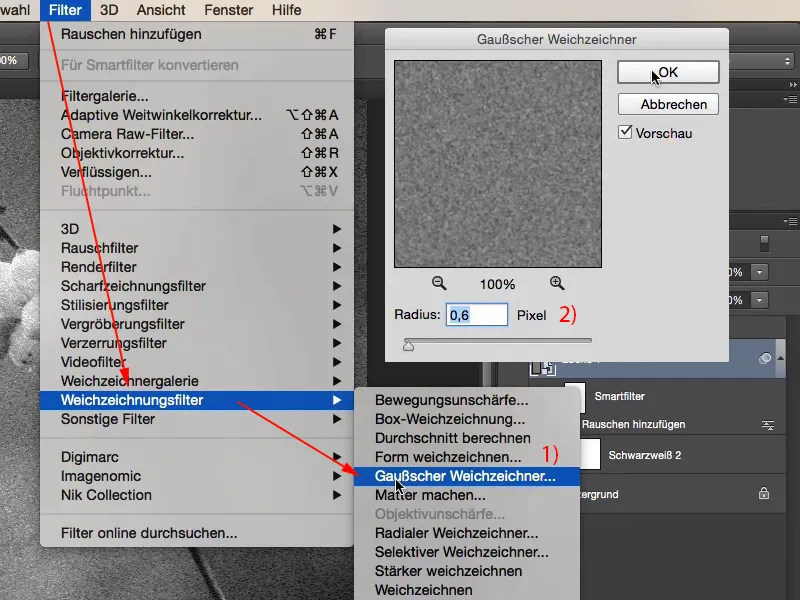This screenshot has height=600, width=800.
Task: Click the Radius slider handle
Action: pos(408,346)
